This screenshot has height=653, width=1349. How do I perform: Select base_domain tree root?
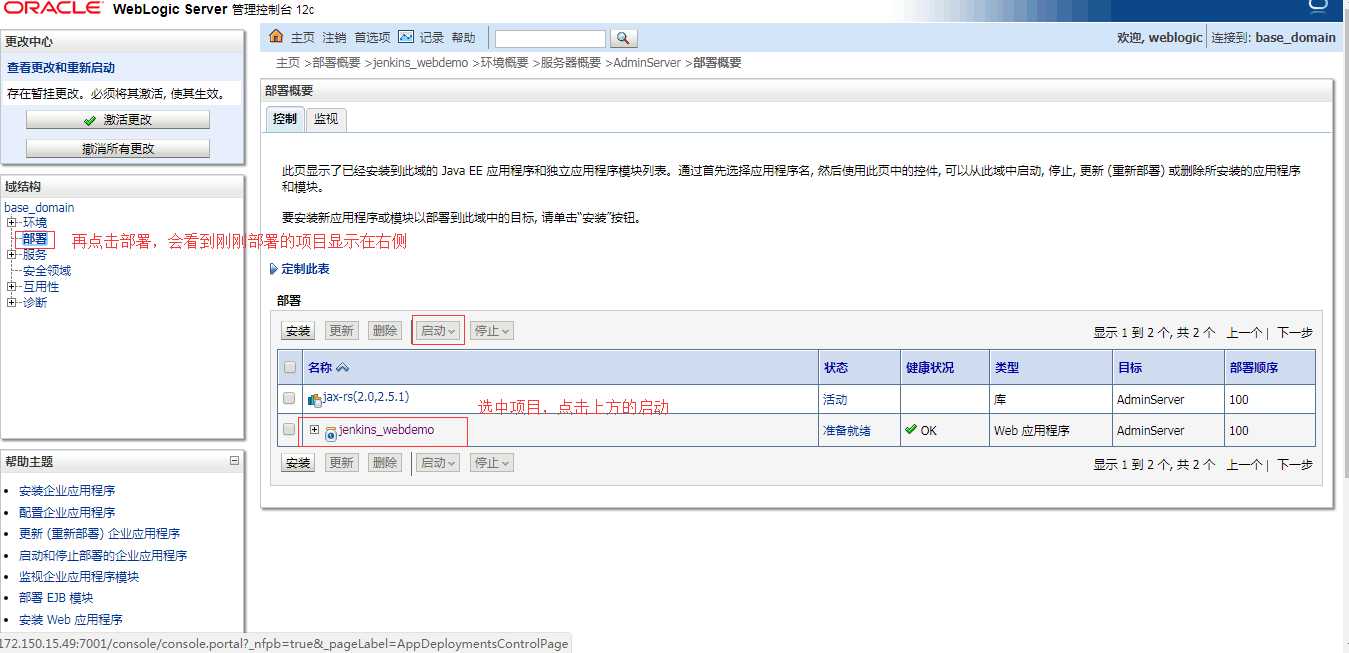pos(39,208)
